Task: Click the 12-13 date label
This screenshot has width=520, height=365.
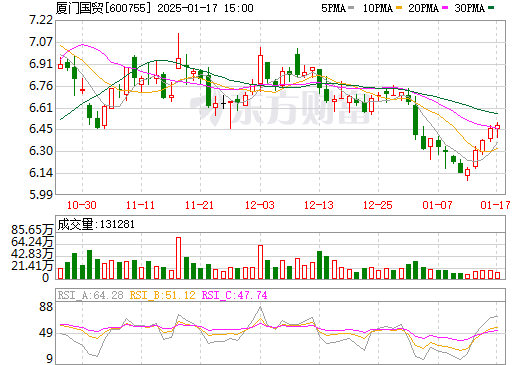Action: (x=319, y=205)
